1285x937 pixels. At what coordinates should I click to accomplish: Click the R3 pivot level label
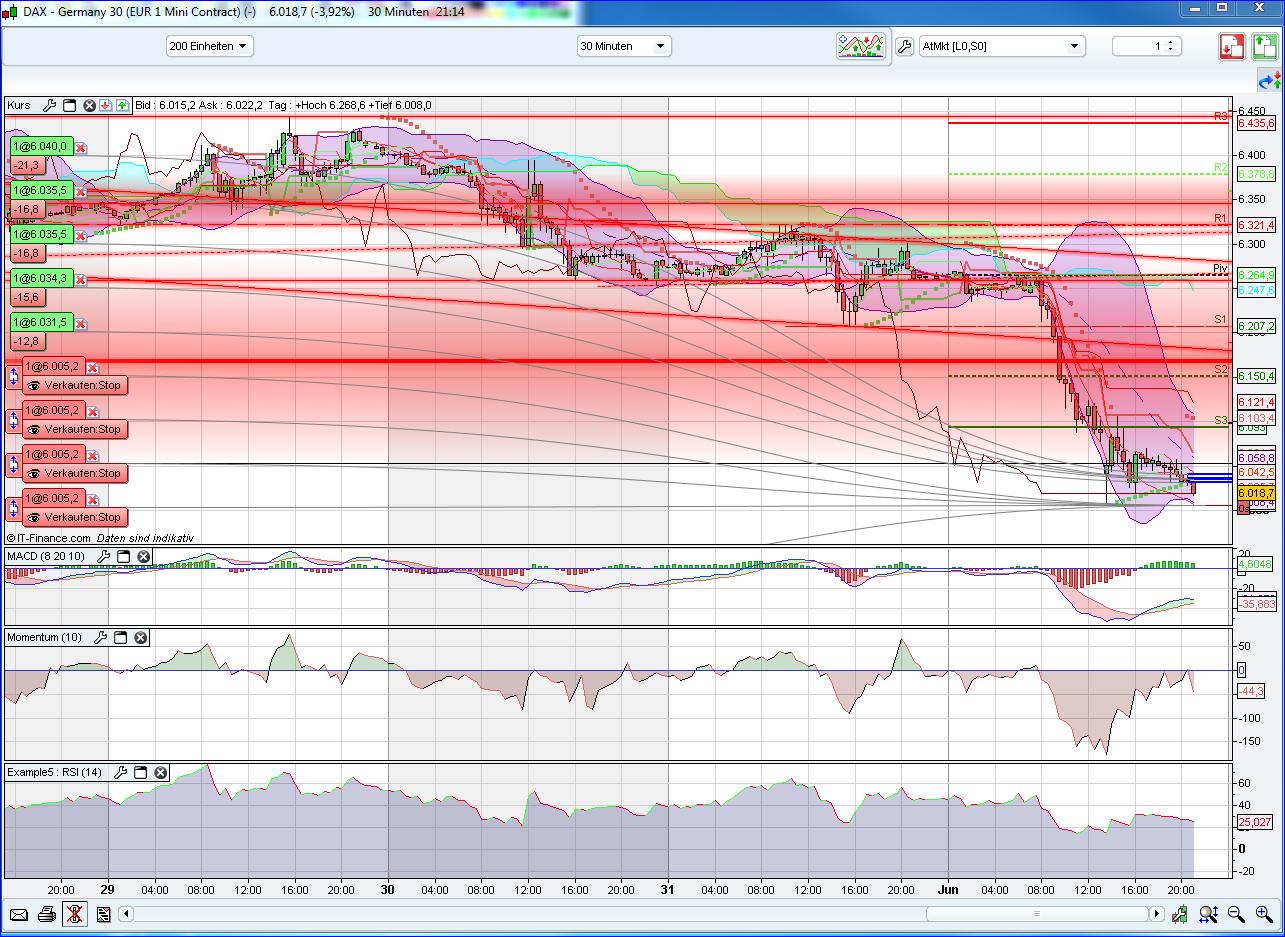pos(1221,117)
